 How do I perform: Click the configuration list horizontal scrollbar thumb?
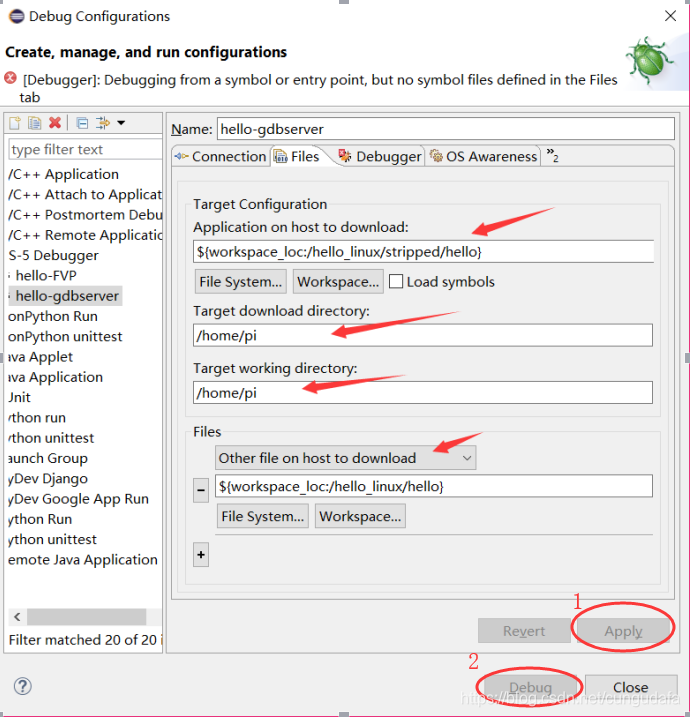pos(86,617)
